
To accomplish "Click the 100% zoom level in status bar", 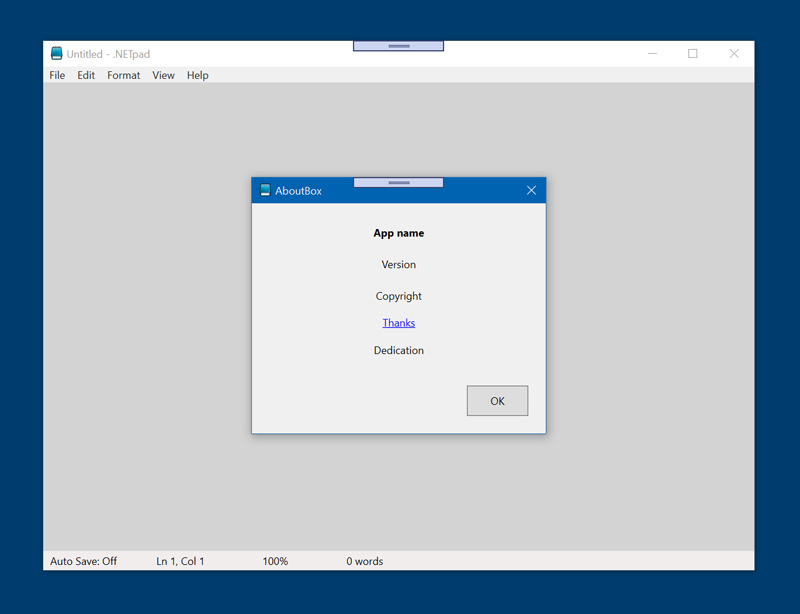I will click(x=275, y=561).
